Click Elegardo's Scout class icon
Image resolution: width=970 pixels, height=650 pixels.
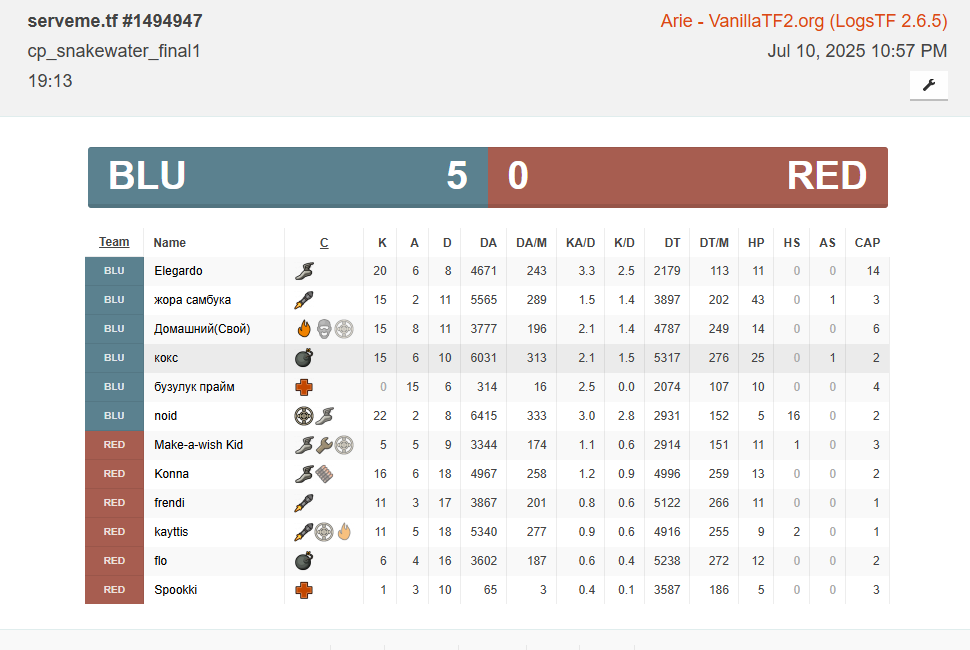tap(305, 271)
